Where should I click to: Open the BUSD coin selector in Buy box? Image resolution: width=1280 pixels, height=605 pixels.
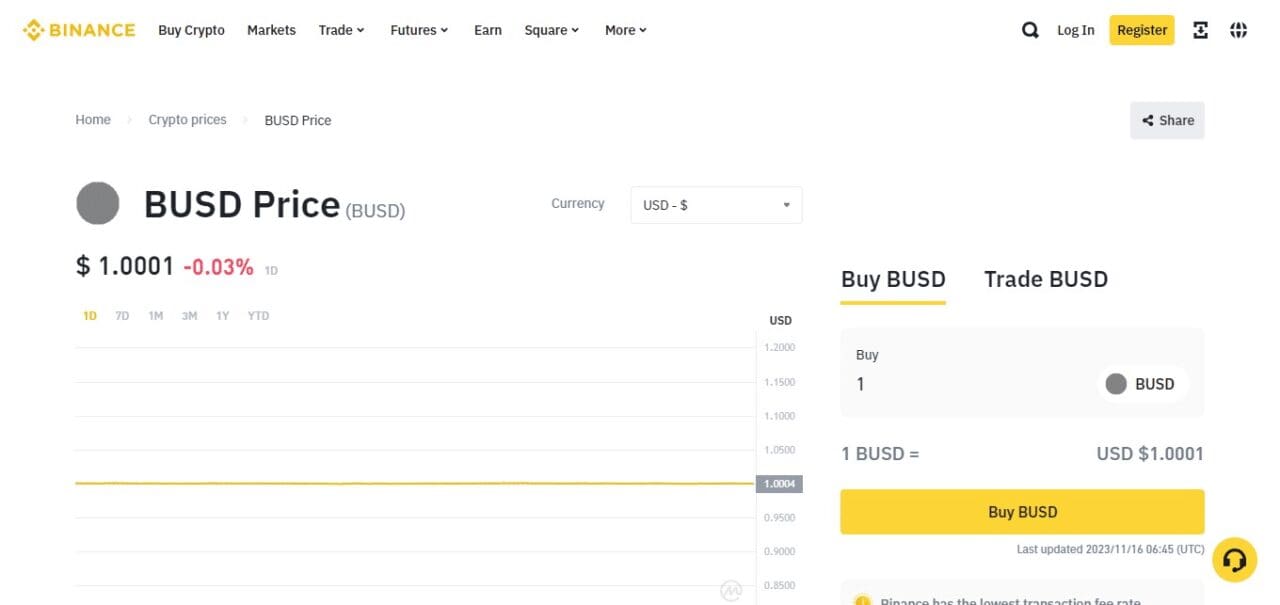click(1141, 384)
